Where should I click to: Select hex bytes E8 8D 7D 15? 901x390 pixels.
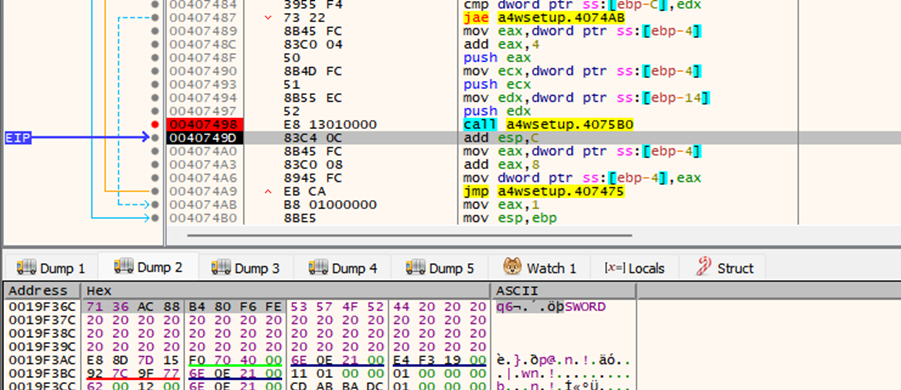(134, 360)
